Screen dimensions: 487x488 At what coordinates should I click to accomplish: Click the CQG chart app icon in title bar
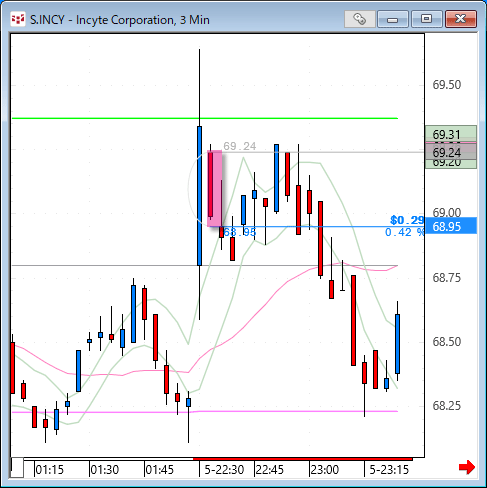point(18,20)
